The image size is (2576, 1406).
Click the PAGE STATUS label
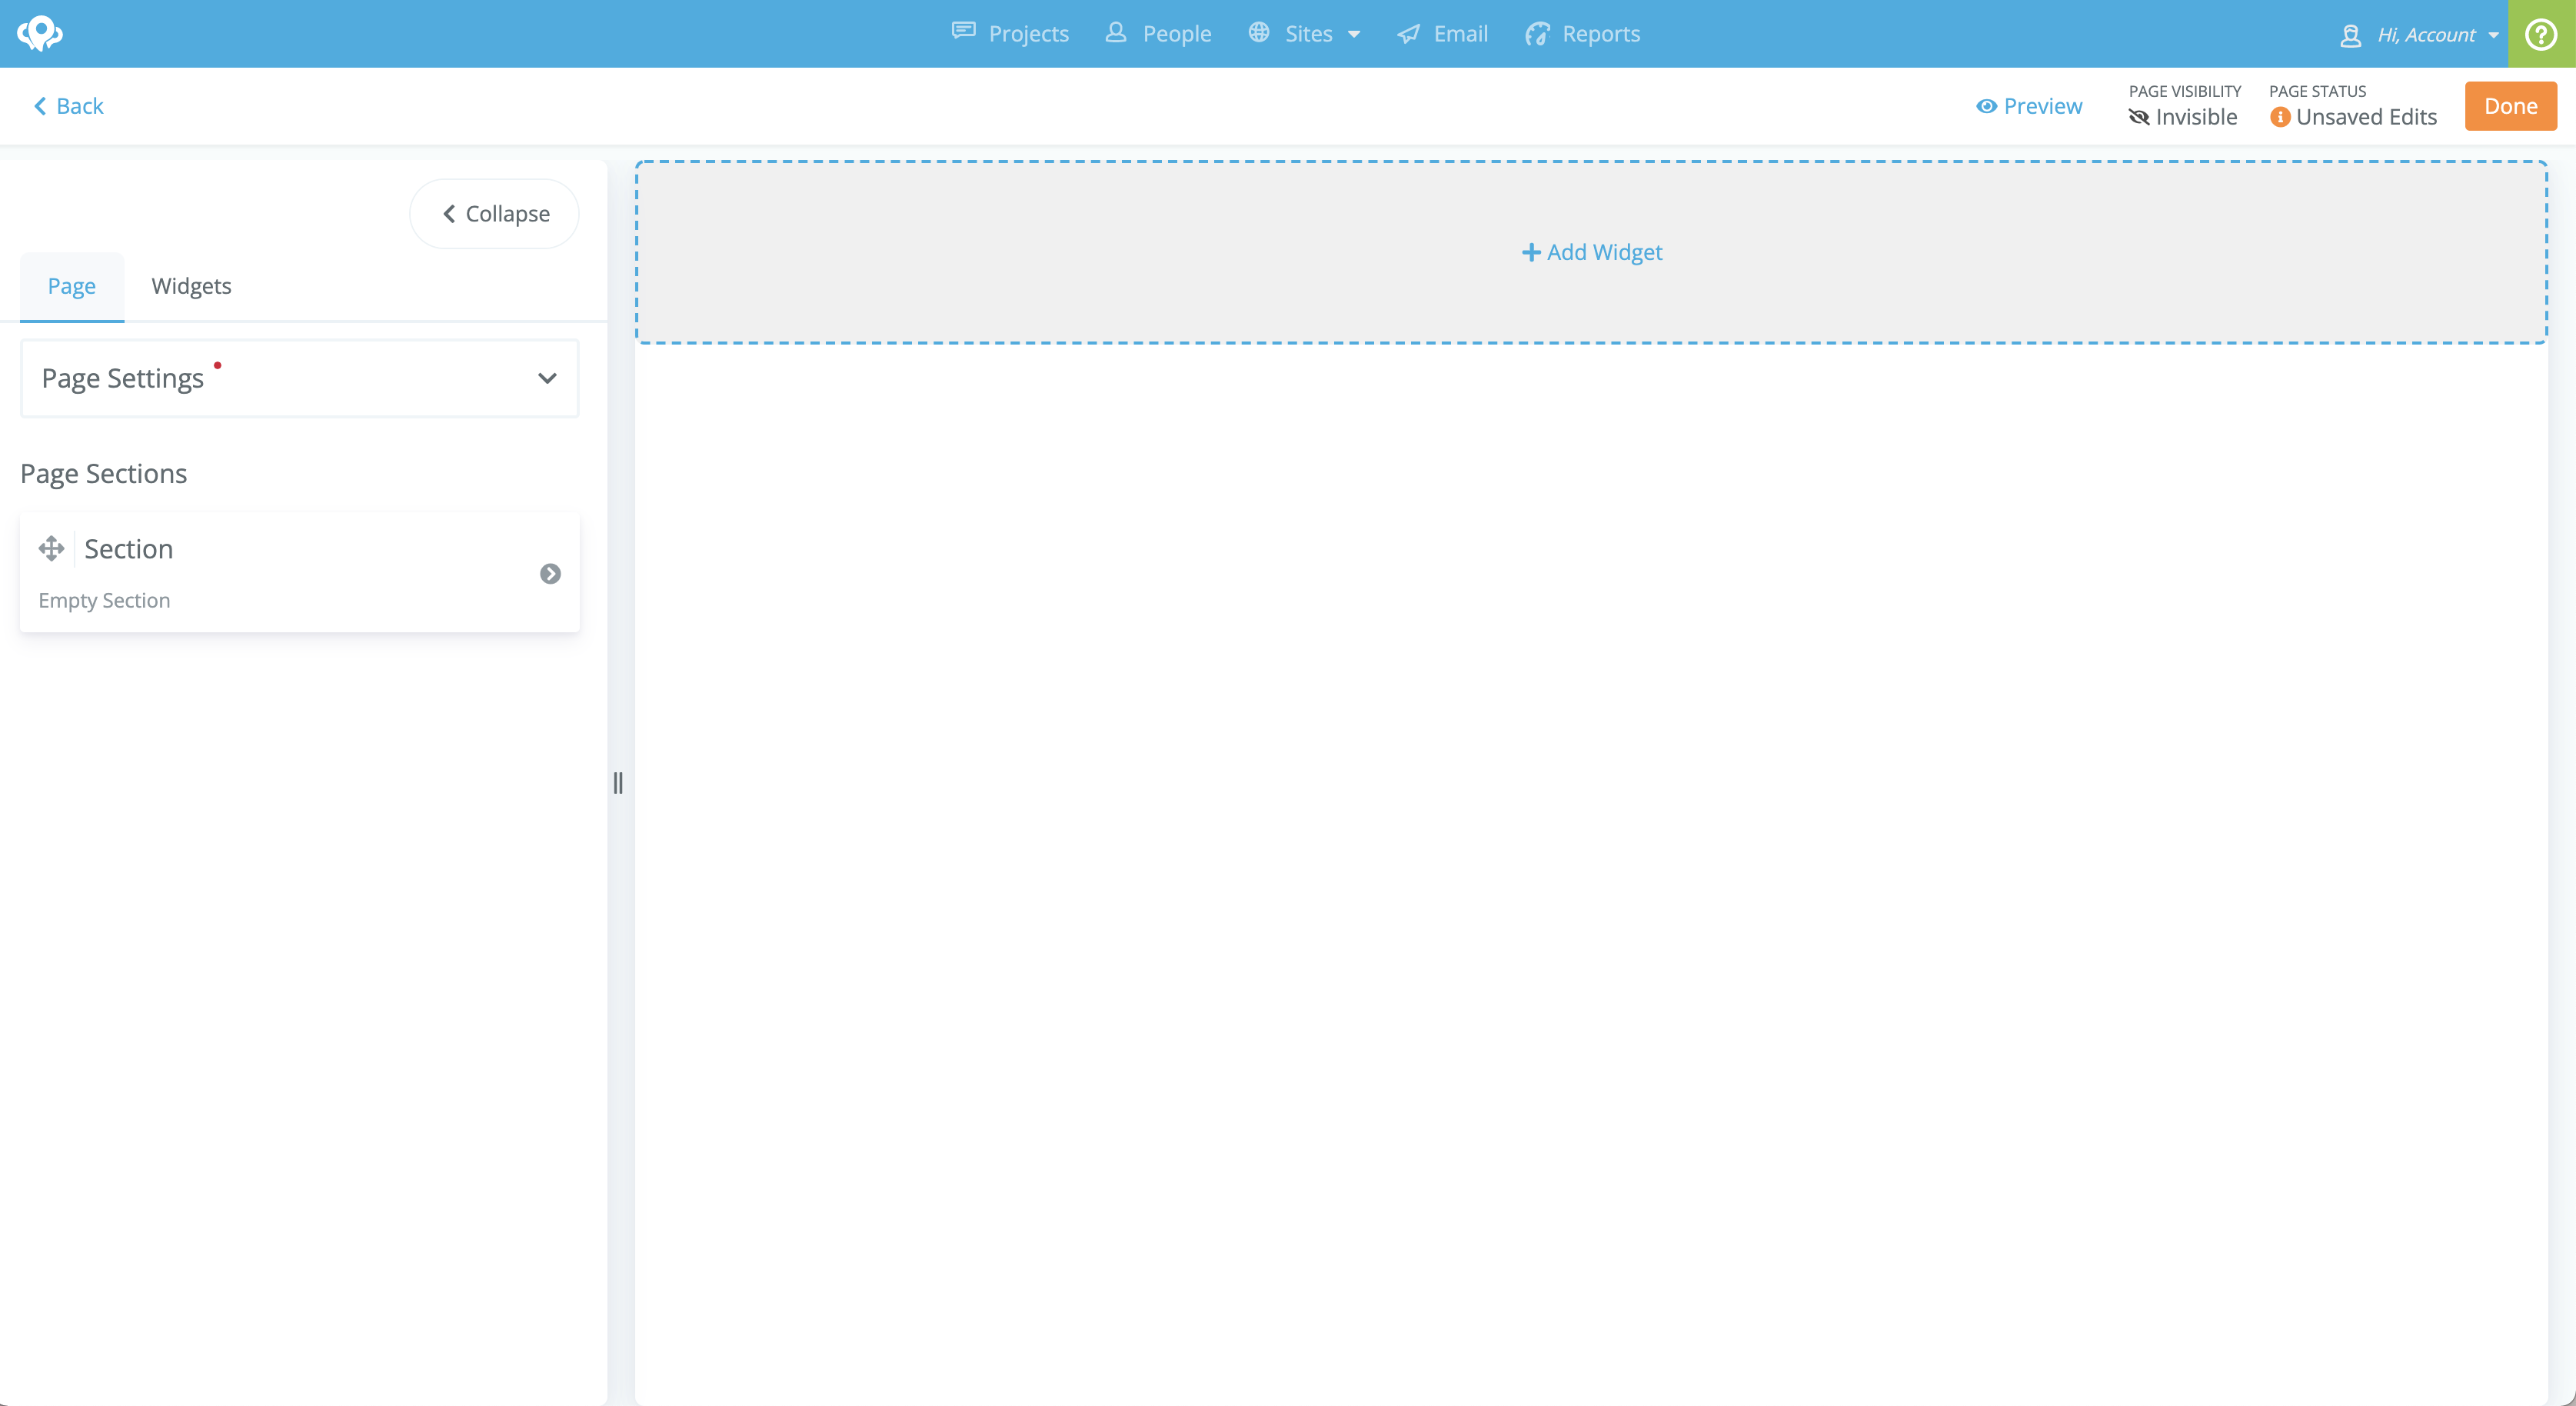click(x=2317, y=91)
